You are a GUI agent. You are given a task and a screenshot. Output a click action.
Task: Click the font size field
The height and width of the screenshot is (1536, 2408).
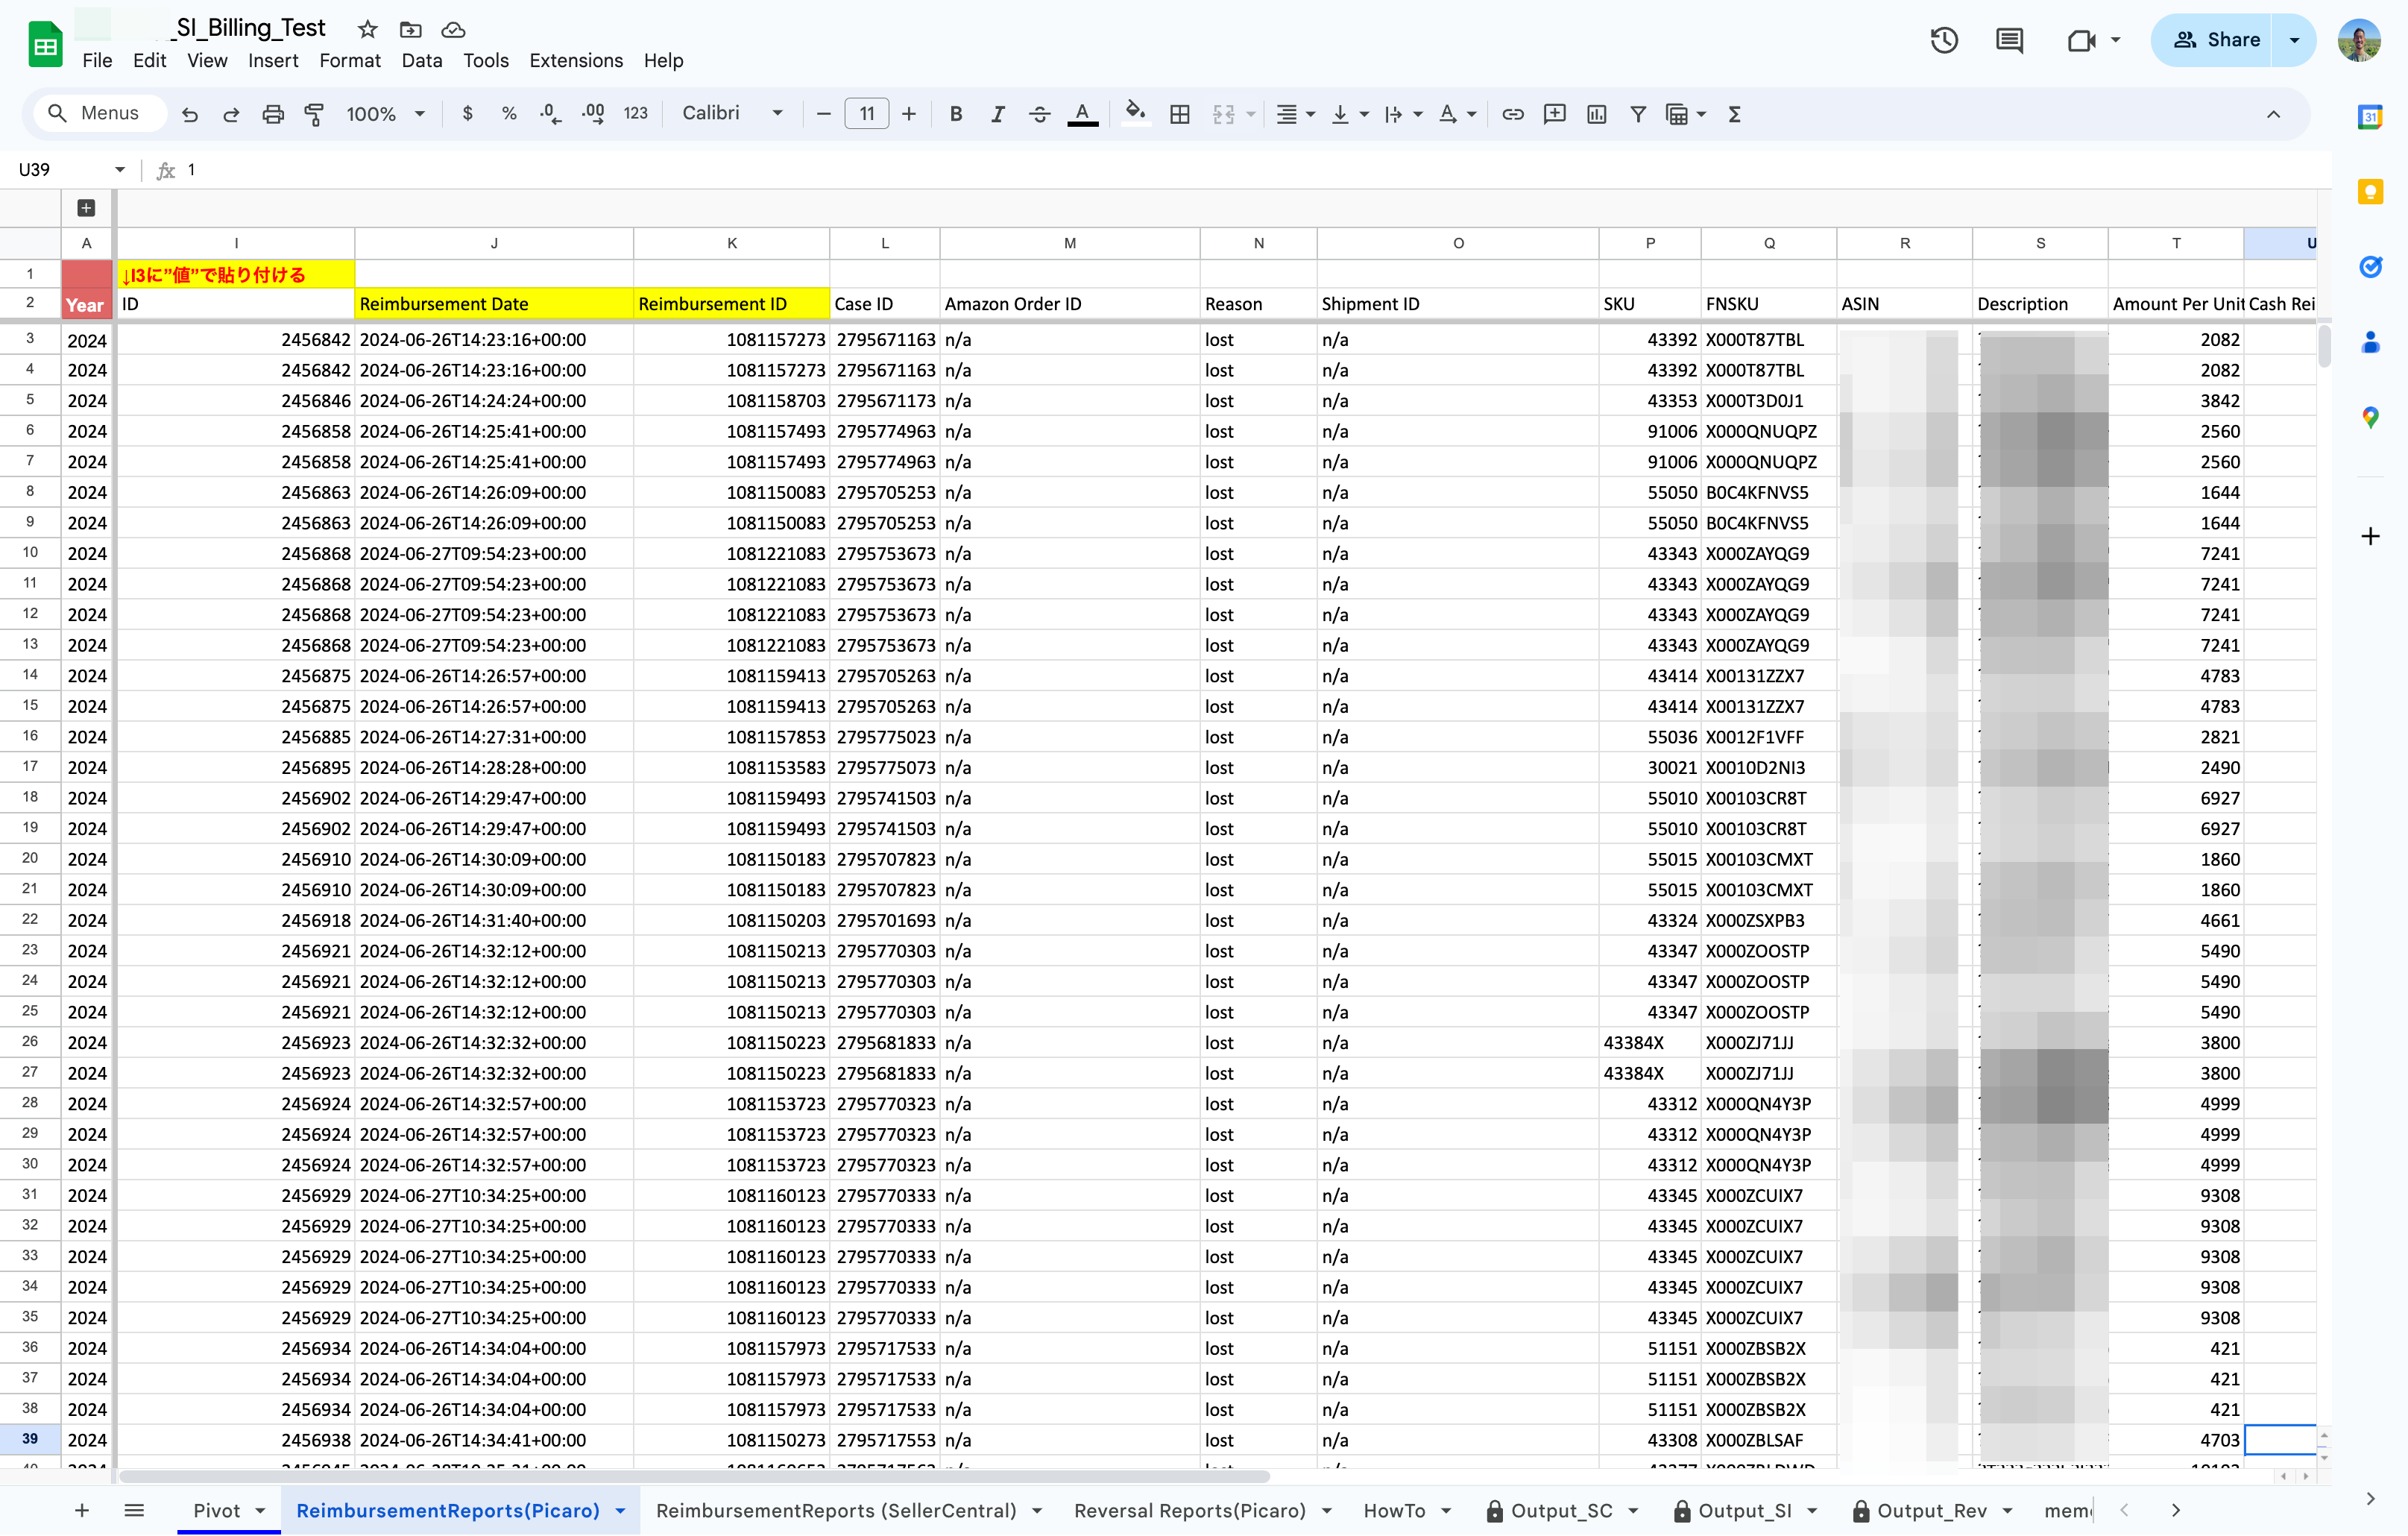click(866, 114)
